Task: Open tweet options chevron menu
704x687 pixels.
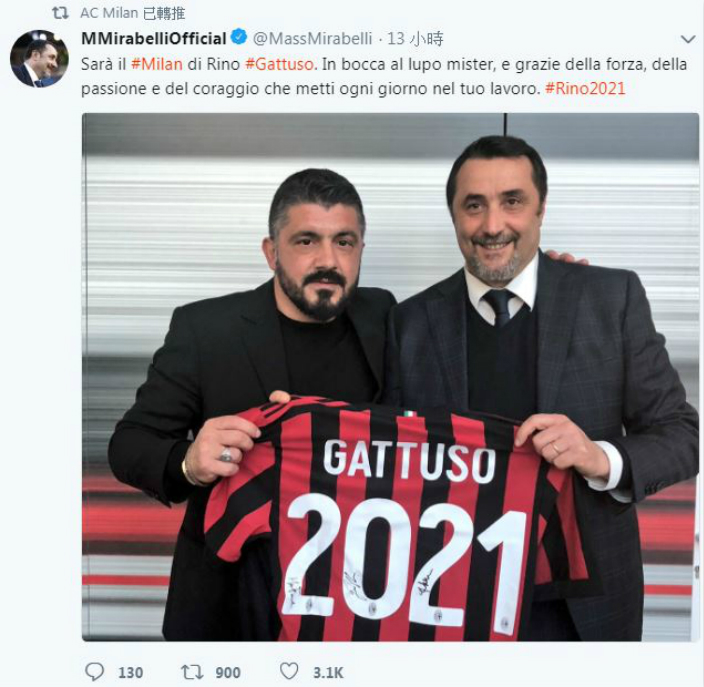Action: click(x=688, y=40)
